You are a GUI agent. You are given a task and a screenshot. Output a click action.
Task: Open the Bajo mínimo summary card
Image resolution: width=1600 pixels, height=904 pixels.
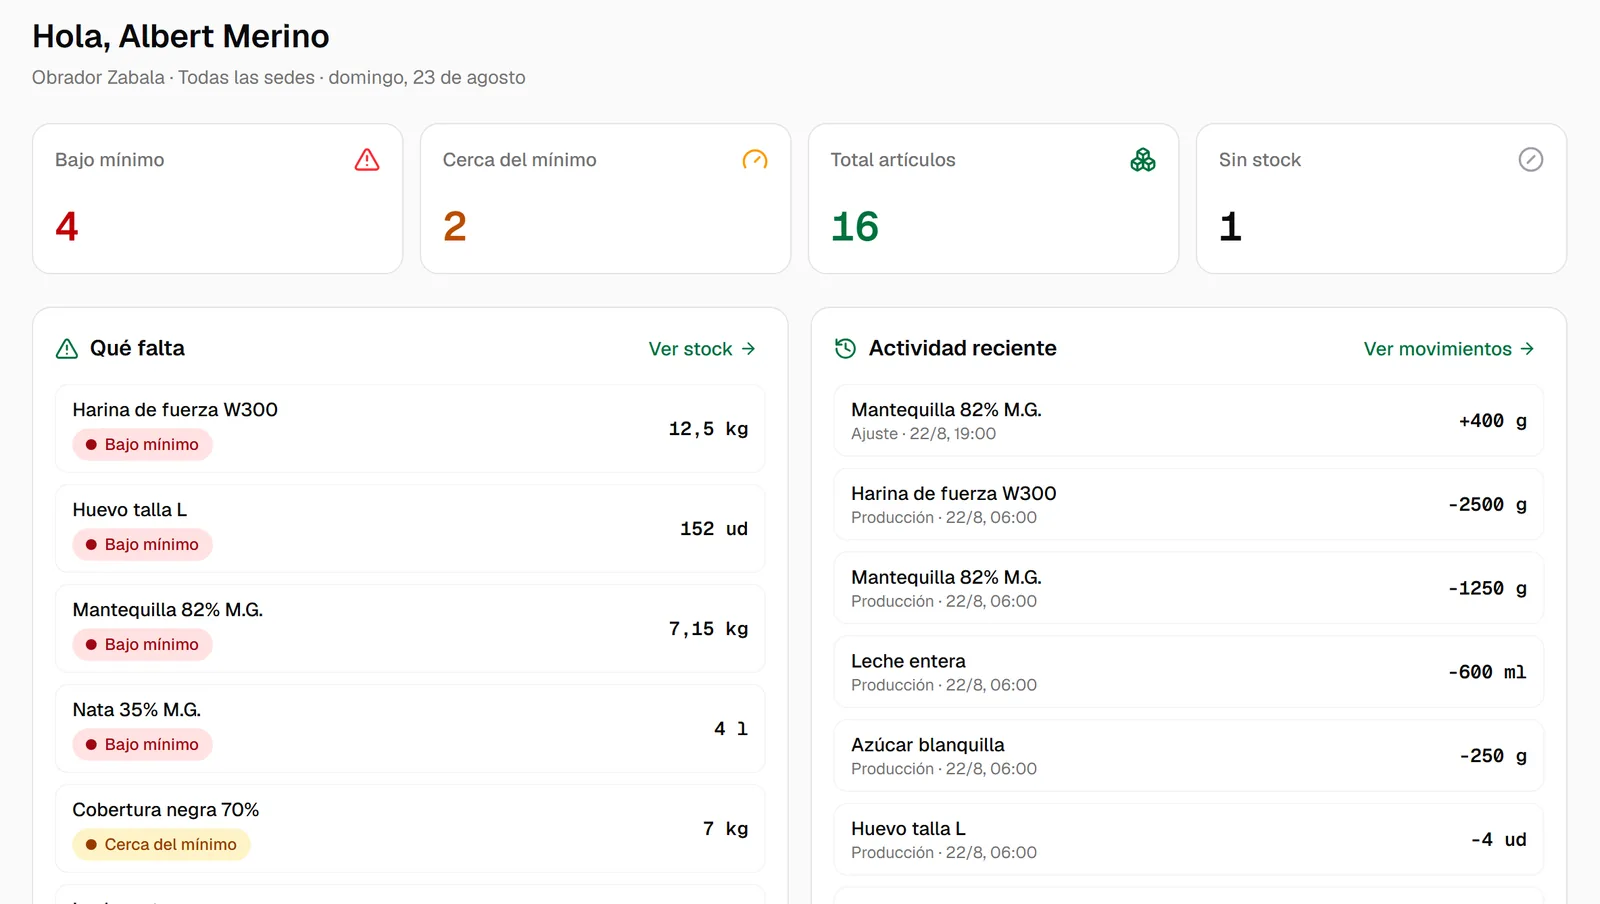tap(218, 199)
